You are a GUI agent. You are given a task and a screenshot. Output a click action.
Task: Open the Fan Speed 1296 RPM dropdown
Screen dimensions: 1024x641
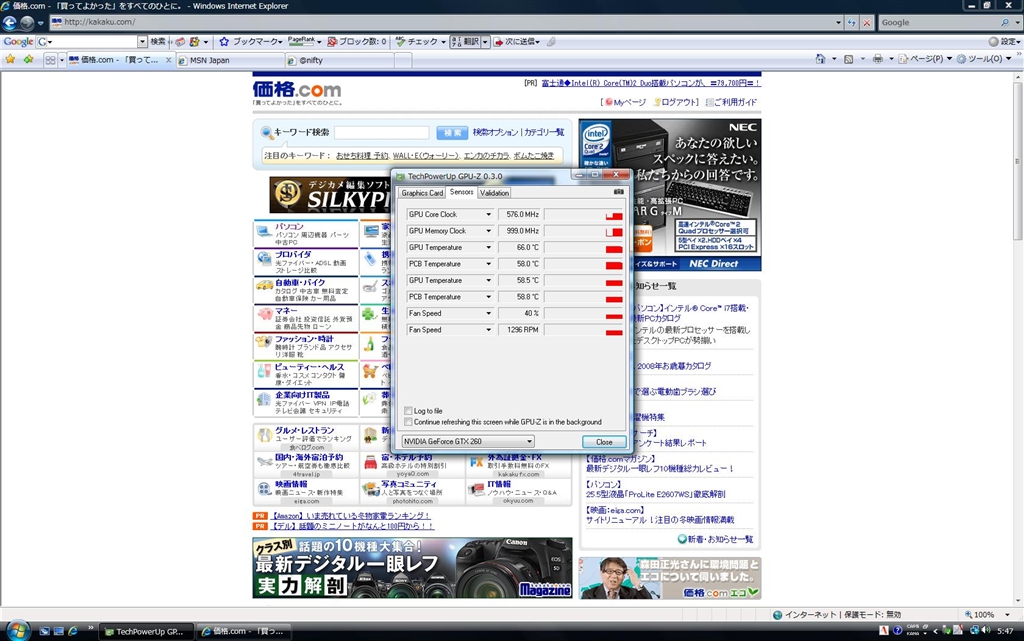pos(488,330)
